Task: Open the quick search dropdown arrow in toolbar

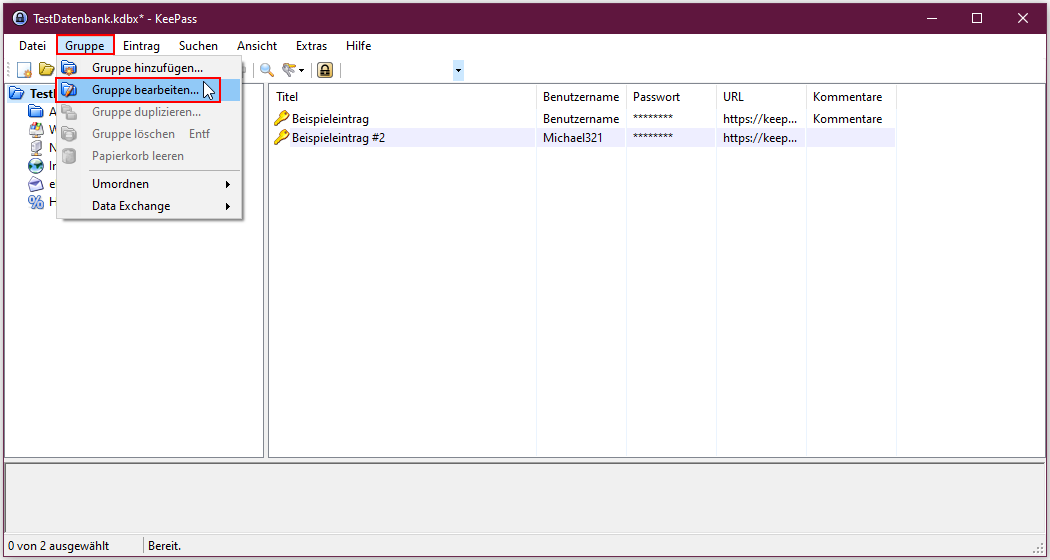Action: [458, 70]
